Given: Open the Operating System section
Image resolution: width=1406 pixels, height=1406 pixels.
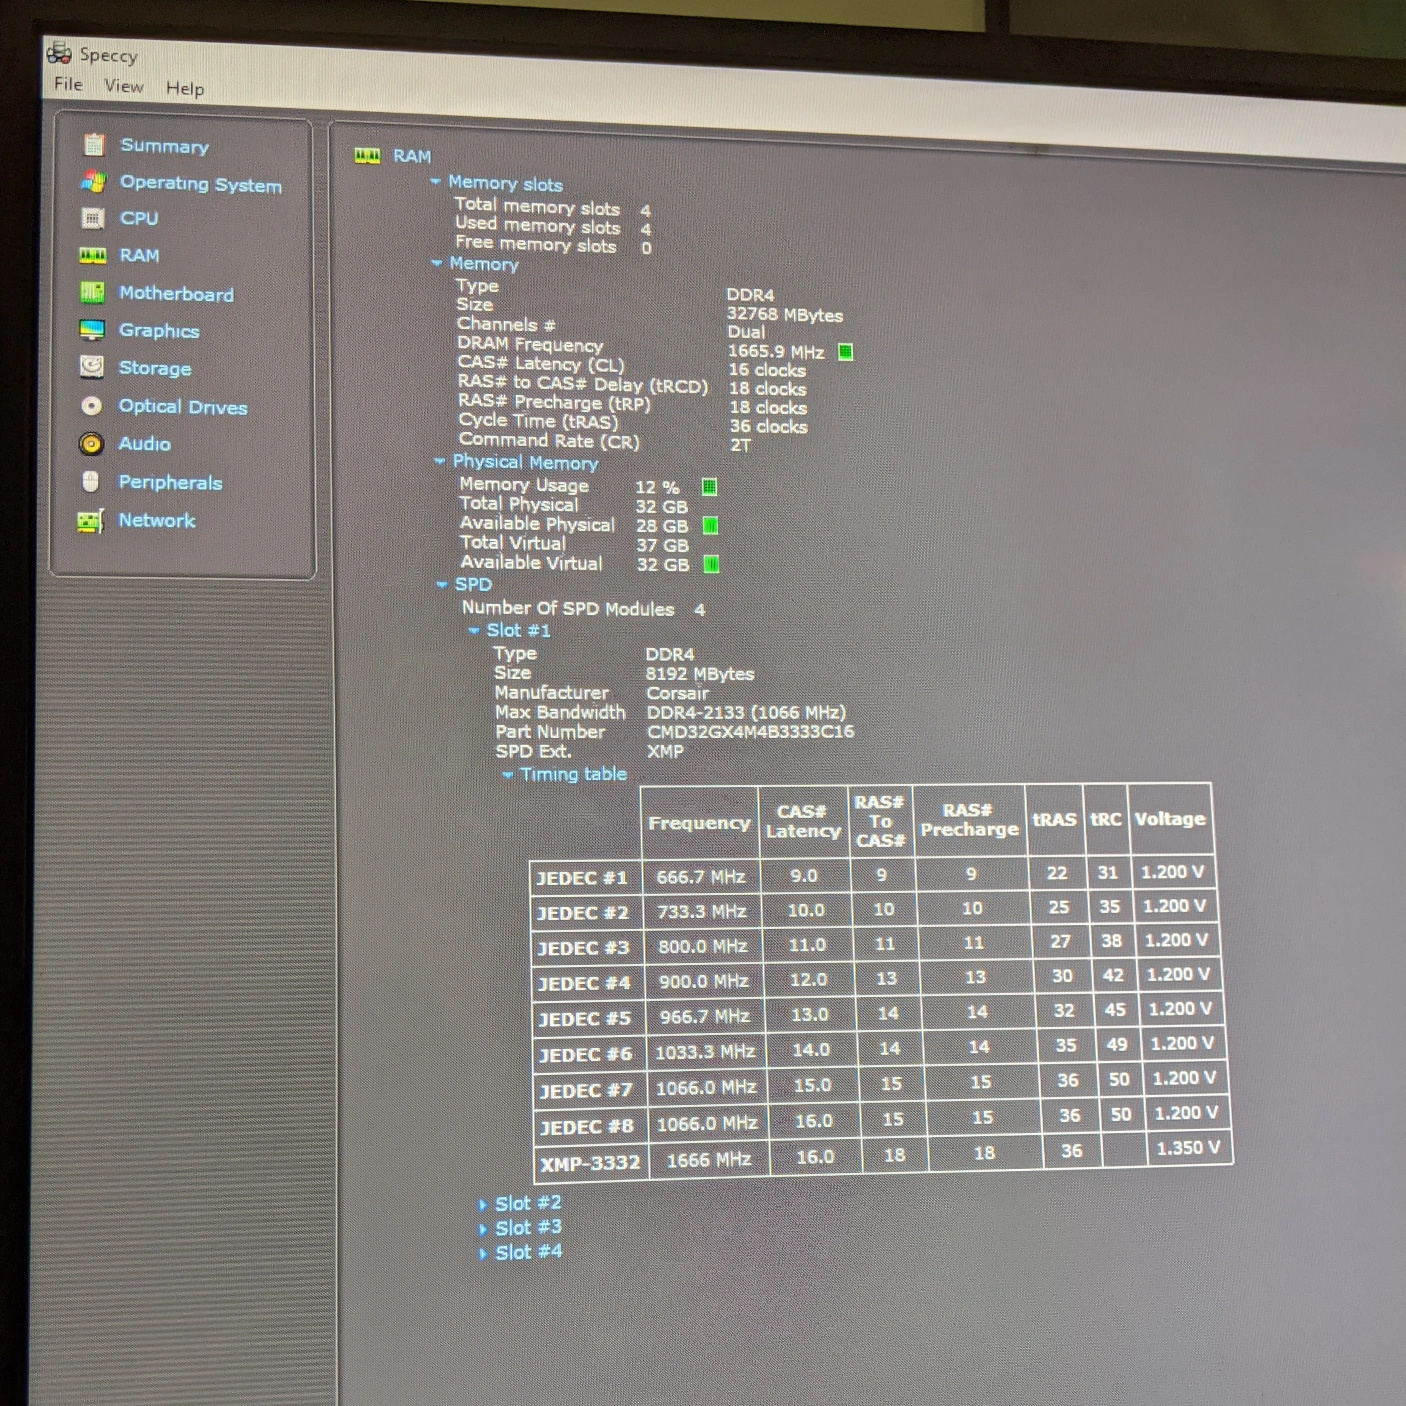Looking at the screenshot, I should (x=201, y=184).
